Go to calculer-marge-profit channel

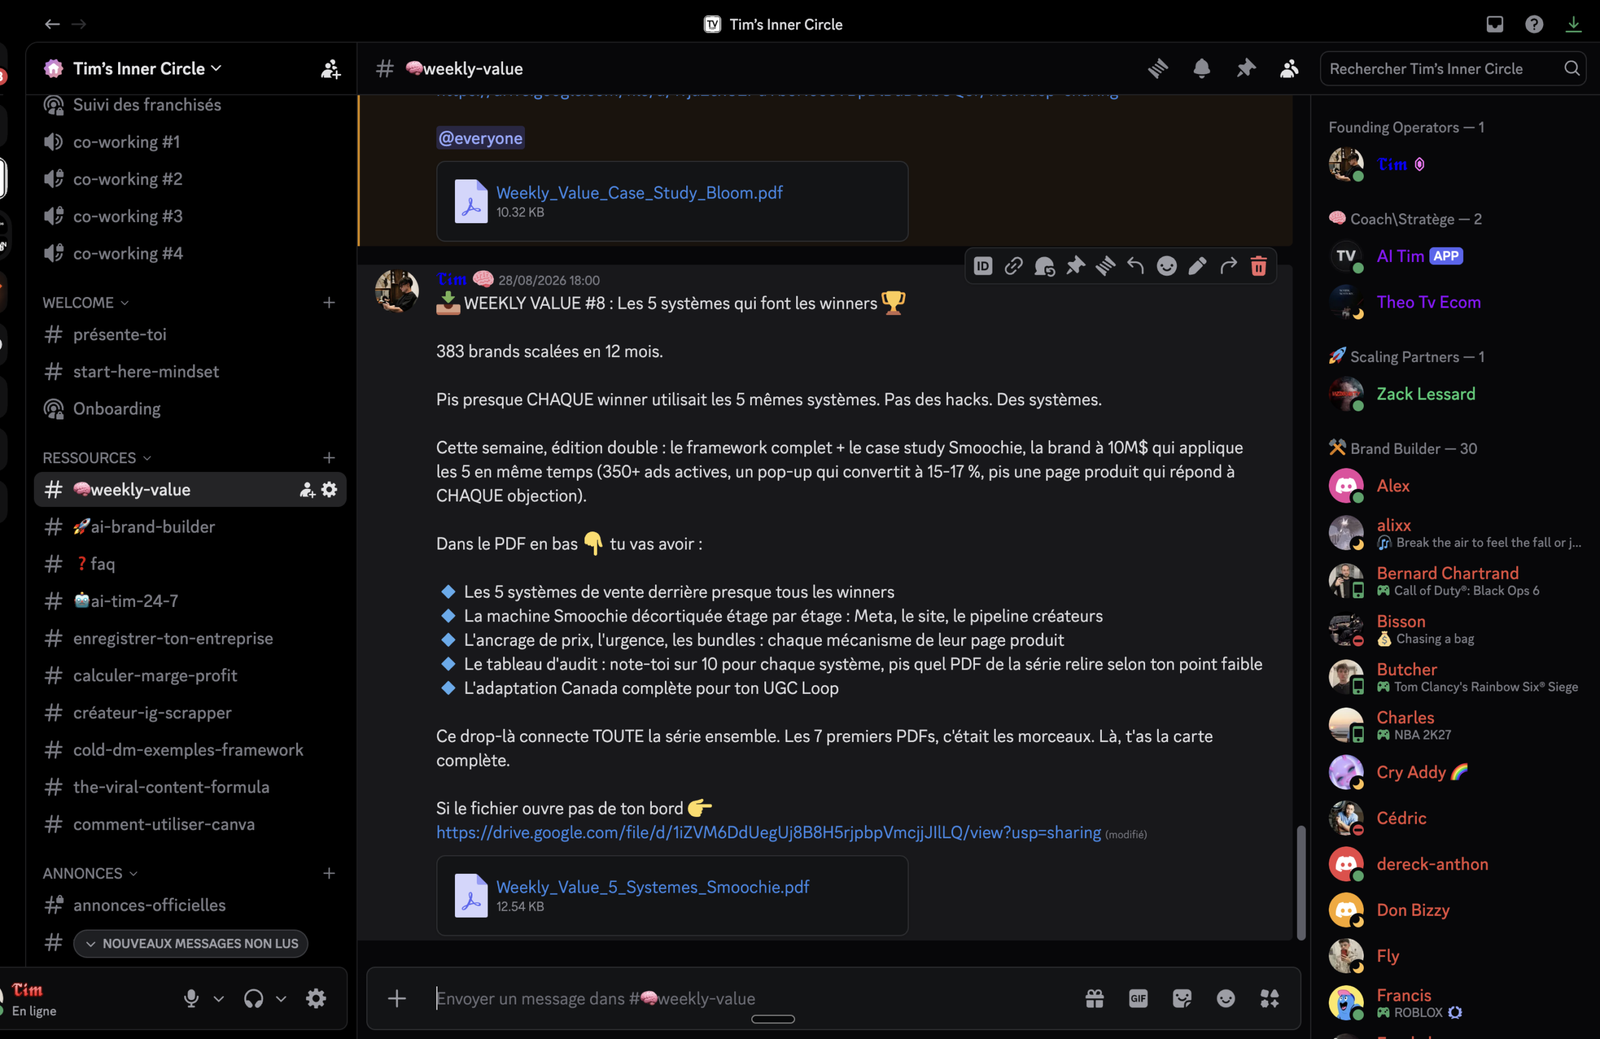coord(190,676)
